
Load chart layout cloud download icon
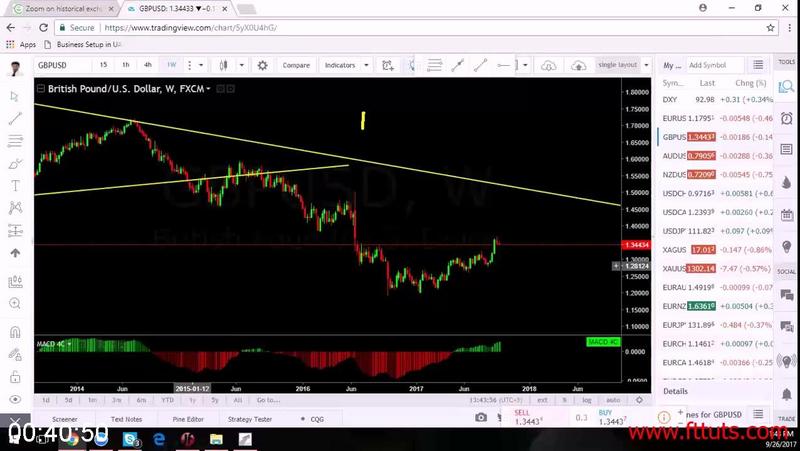point(548,65)
